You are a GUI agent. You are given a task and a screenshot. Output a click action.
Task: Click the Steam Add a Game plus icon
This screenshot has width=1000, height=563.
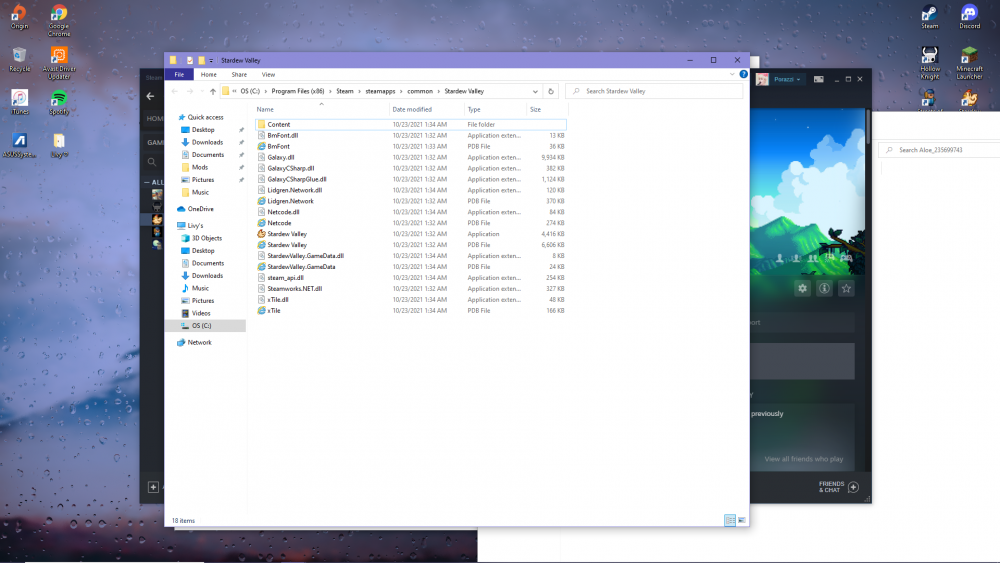[x=153, y=487]
